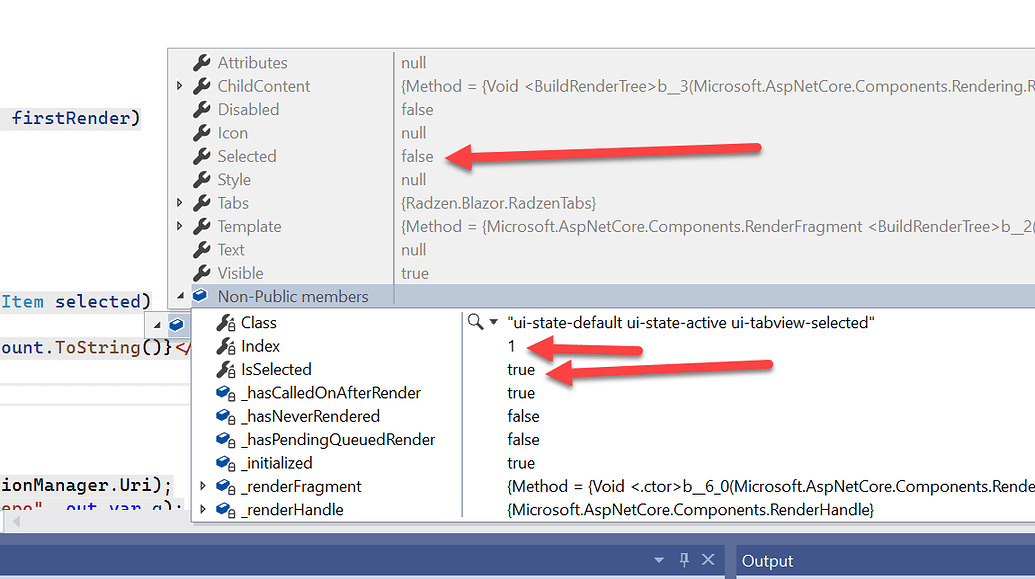The image size is (1035, 579).
Task: Close the docked tool window
Action: coord(708,560)
